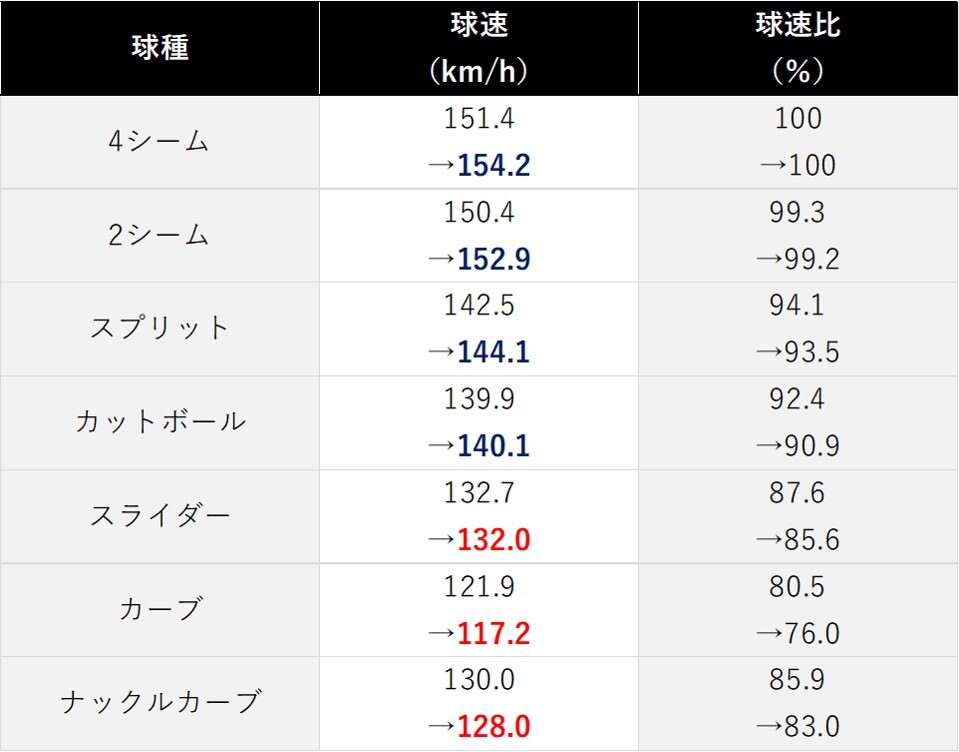Click the red 117.2 speed value
Viewport: 959px width, 752px height.
tap(494, 633)
